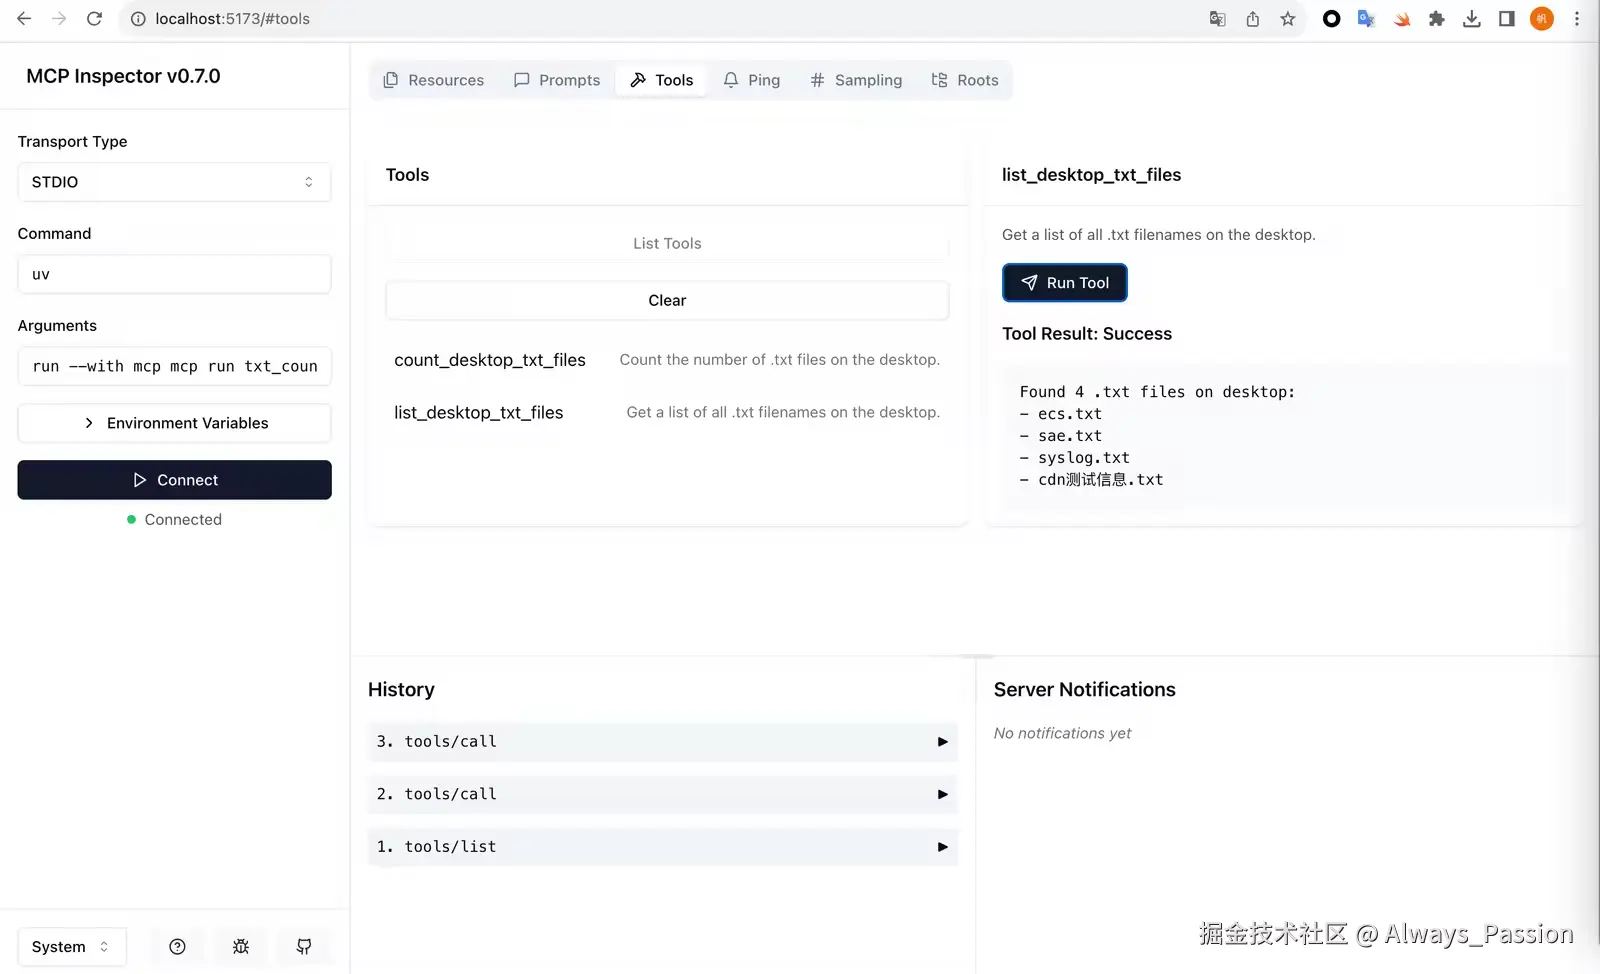Bookmark this page with the star icon
Screen dimensions: 1600x974
[1288, 19]
